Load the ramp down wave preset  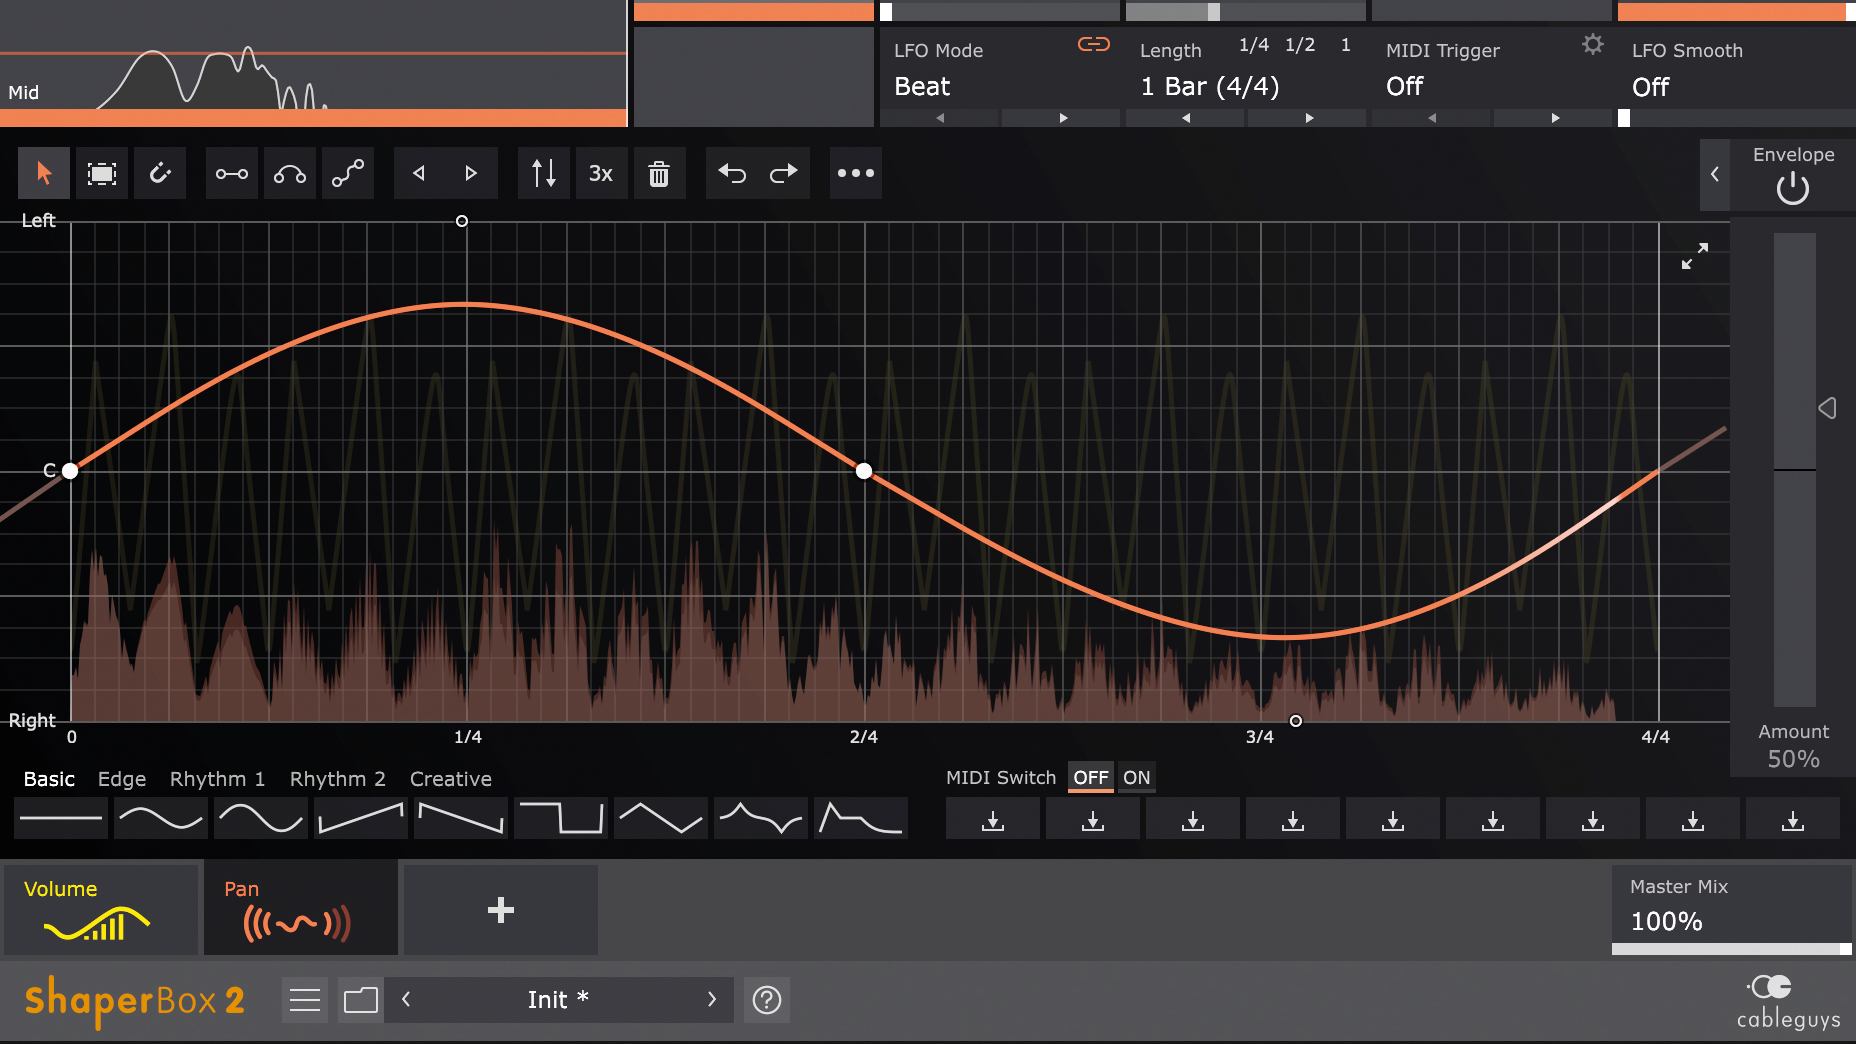tap(461, 819)
